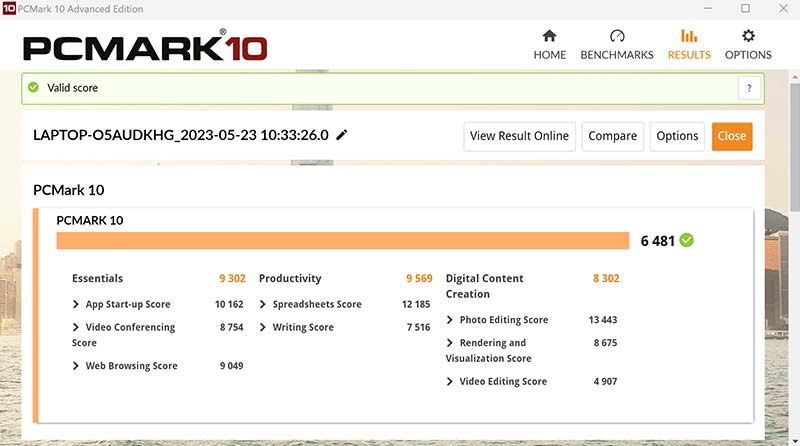Click the pencil icon to rename result
Screen dimensions: 800x446
click(342, 135)
